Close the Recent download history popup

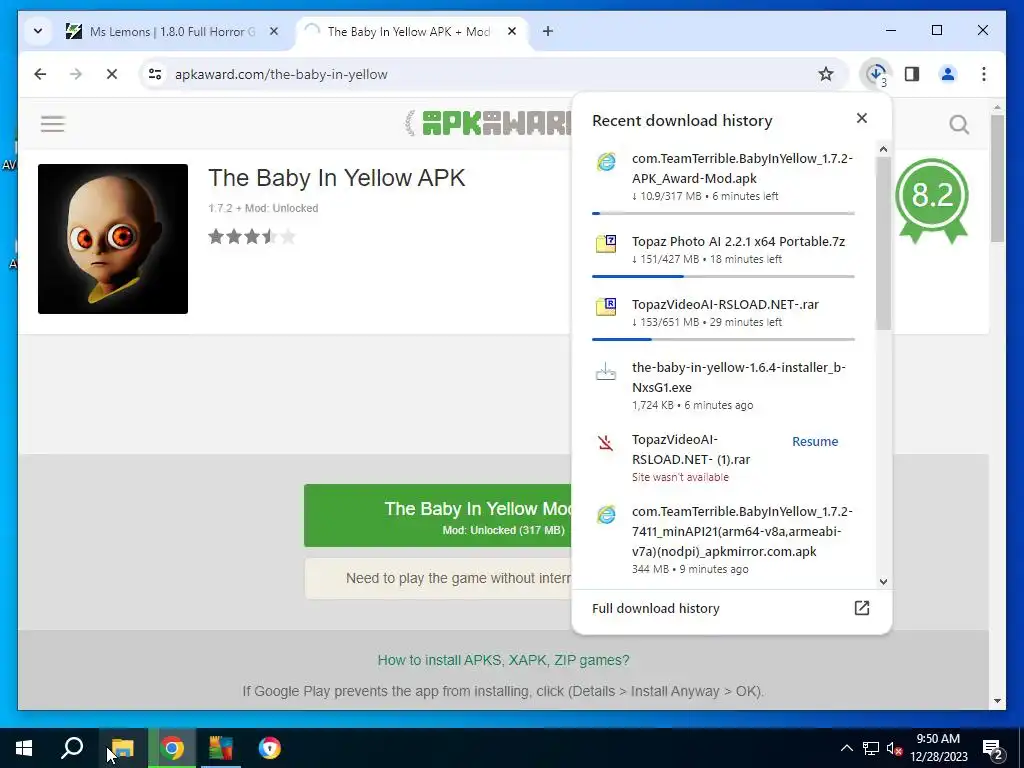coord(861,118)
